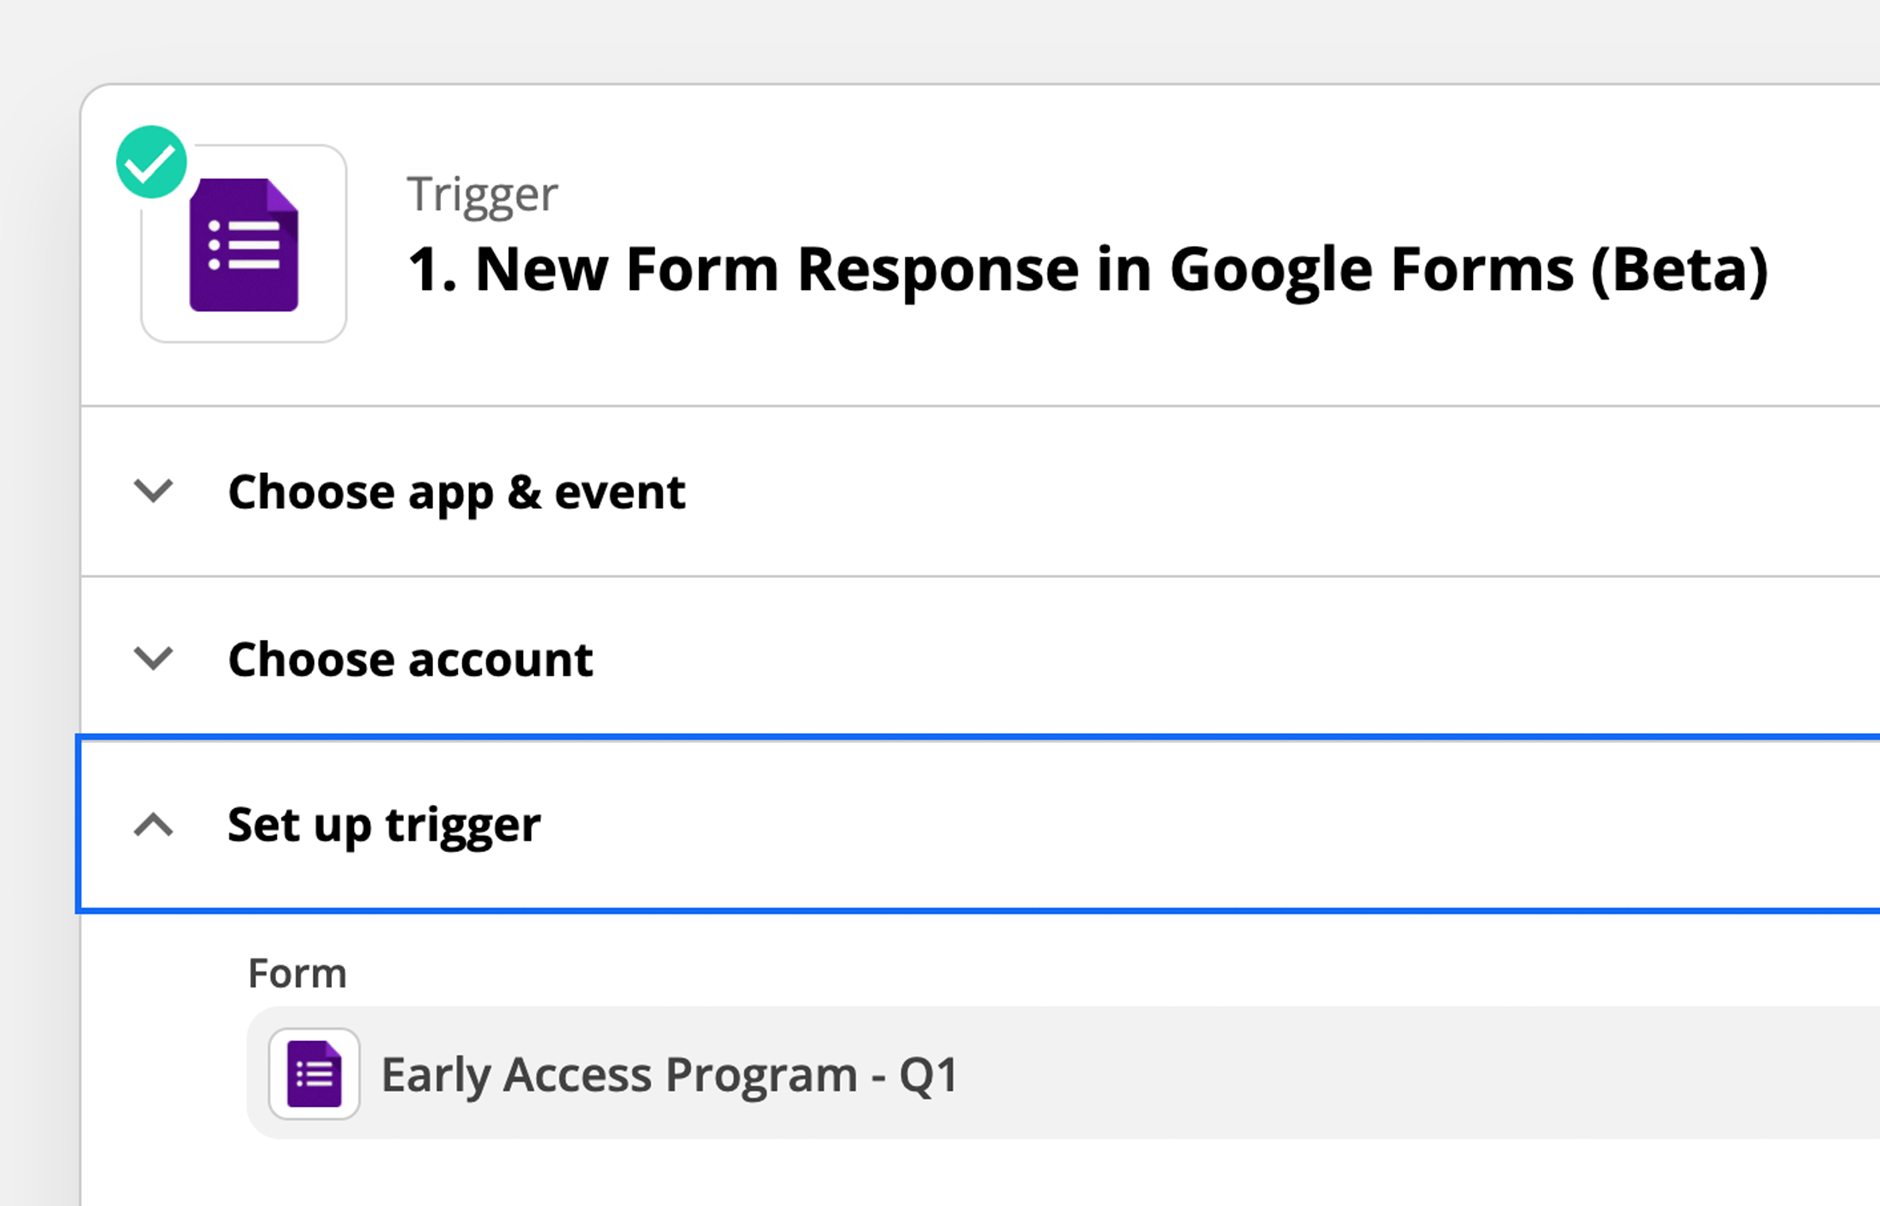
Task: Click the "Google Forms" words in the title
Action: (1372, 271)
